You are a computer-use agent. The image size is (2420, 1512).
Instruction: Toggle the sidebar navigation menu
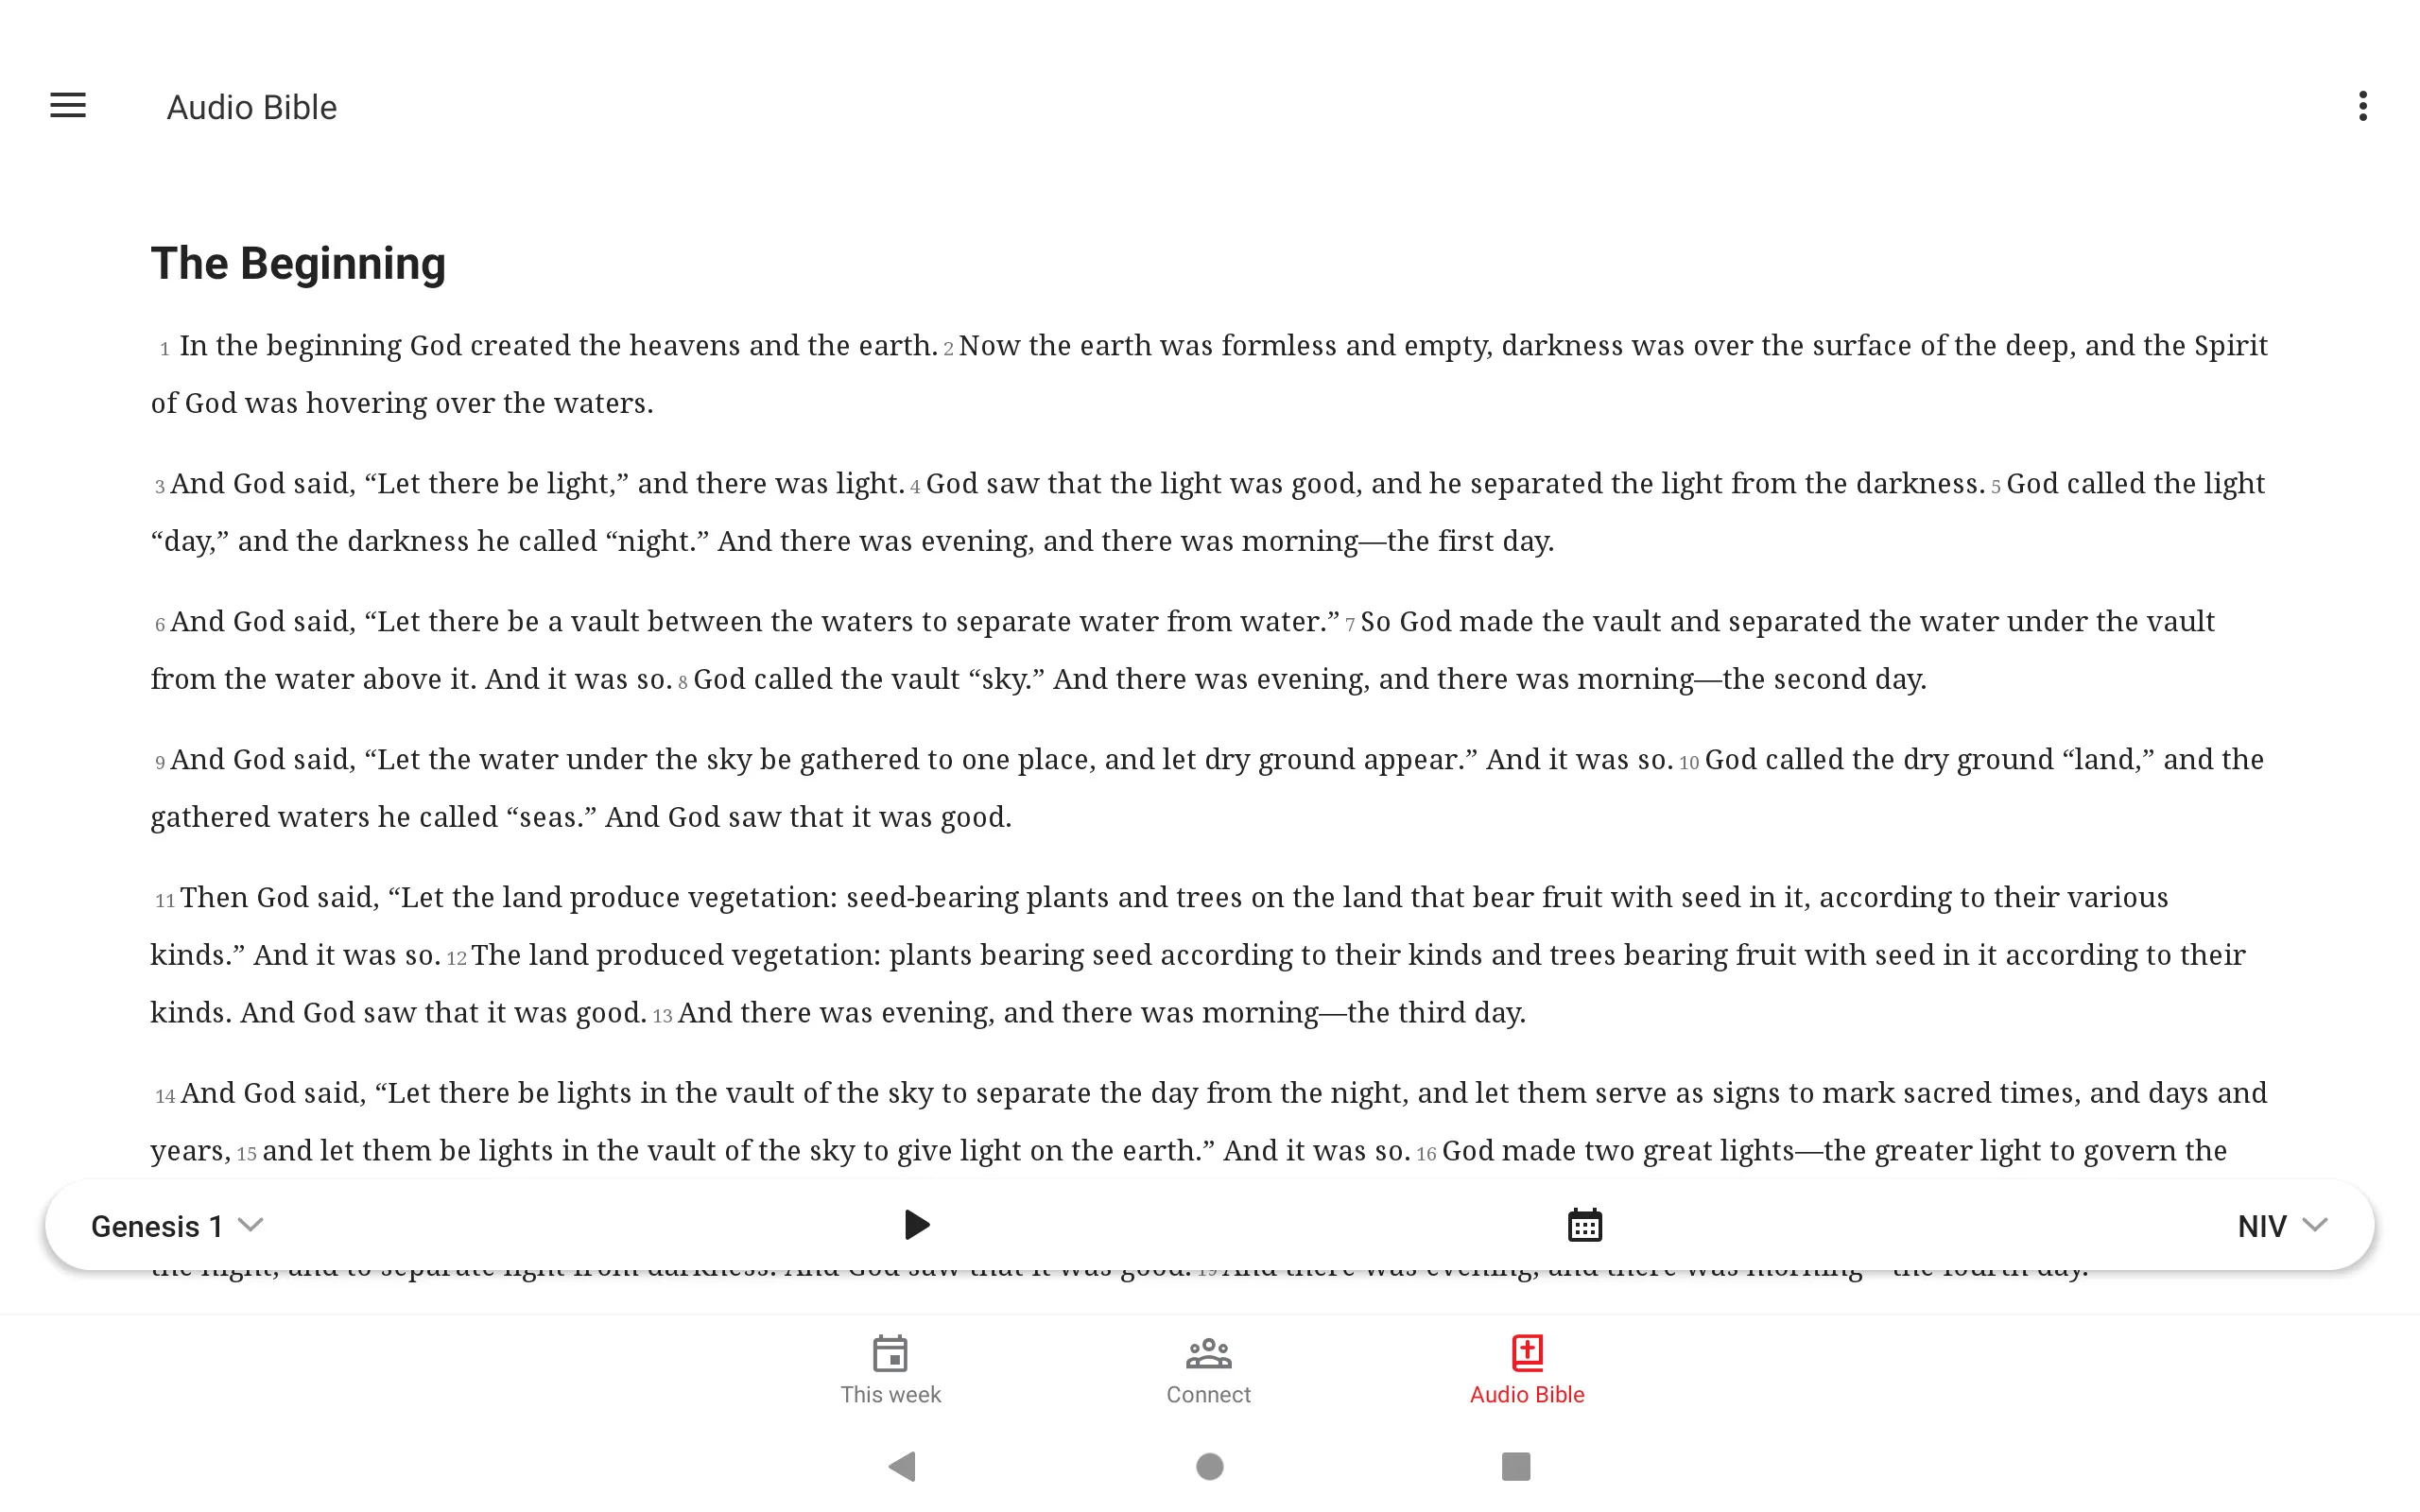click(x=70, y=106)
